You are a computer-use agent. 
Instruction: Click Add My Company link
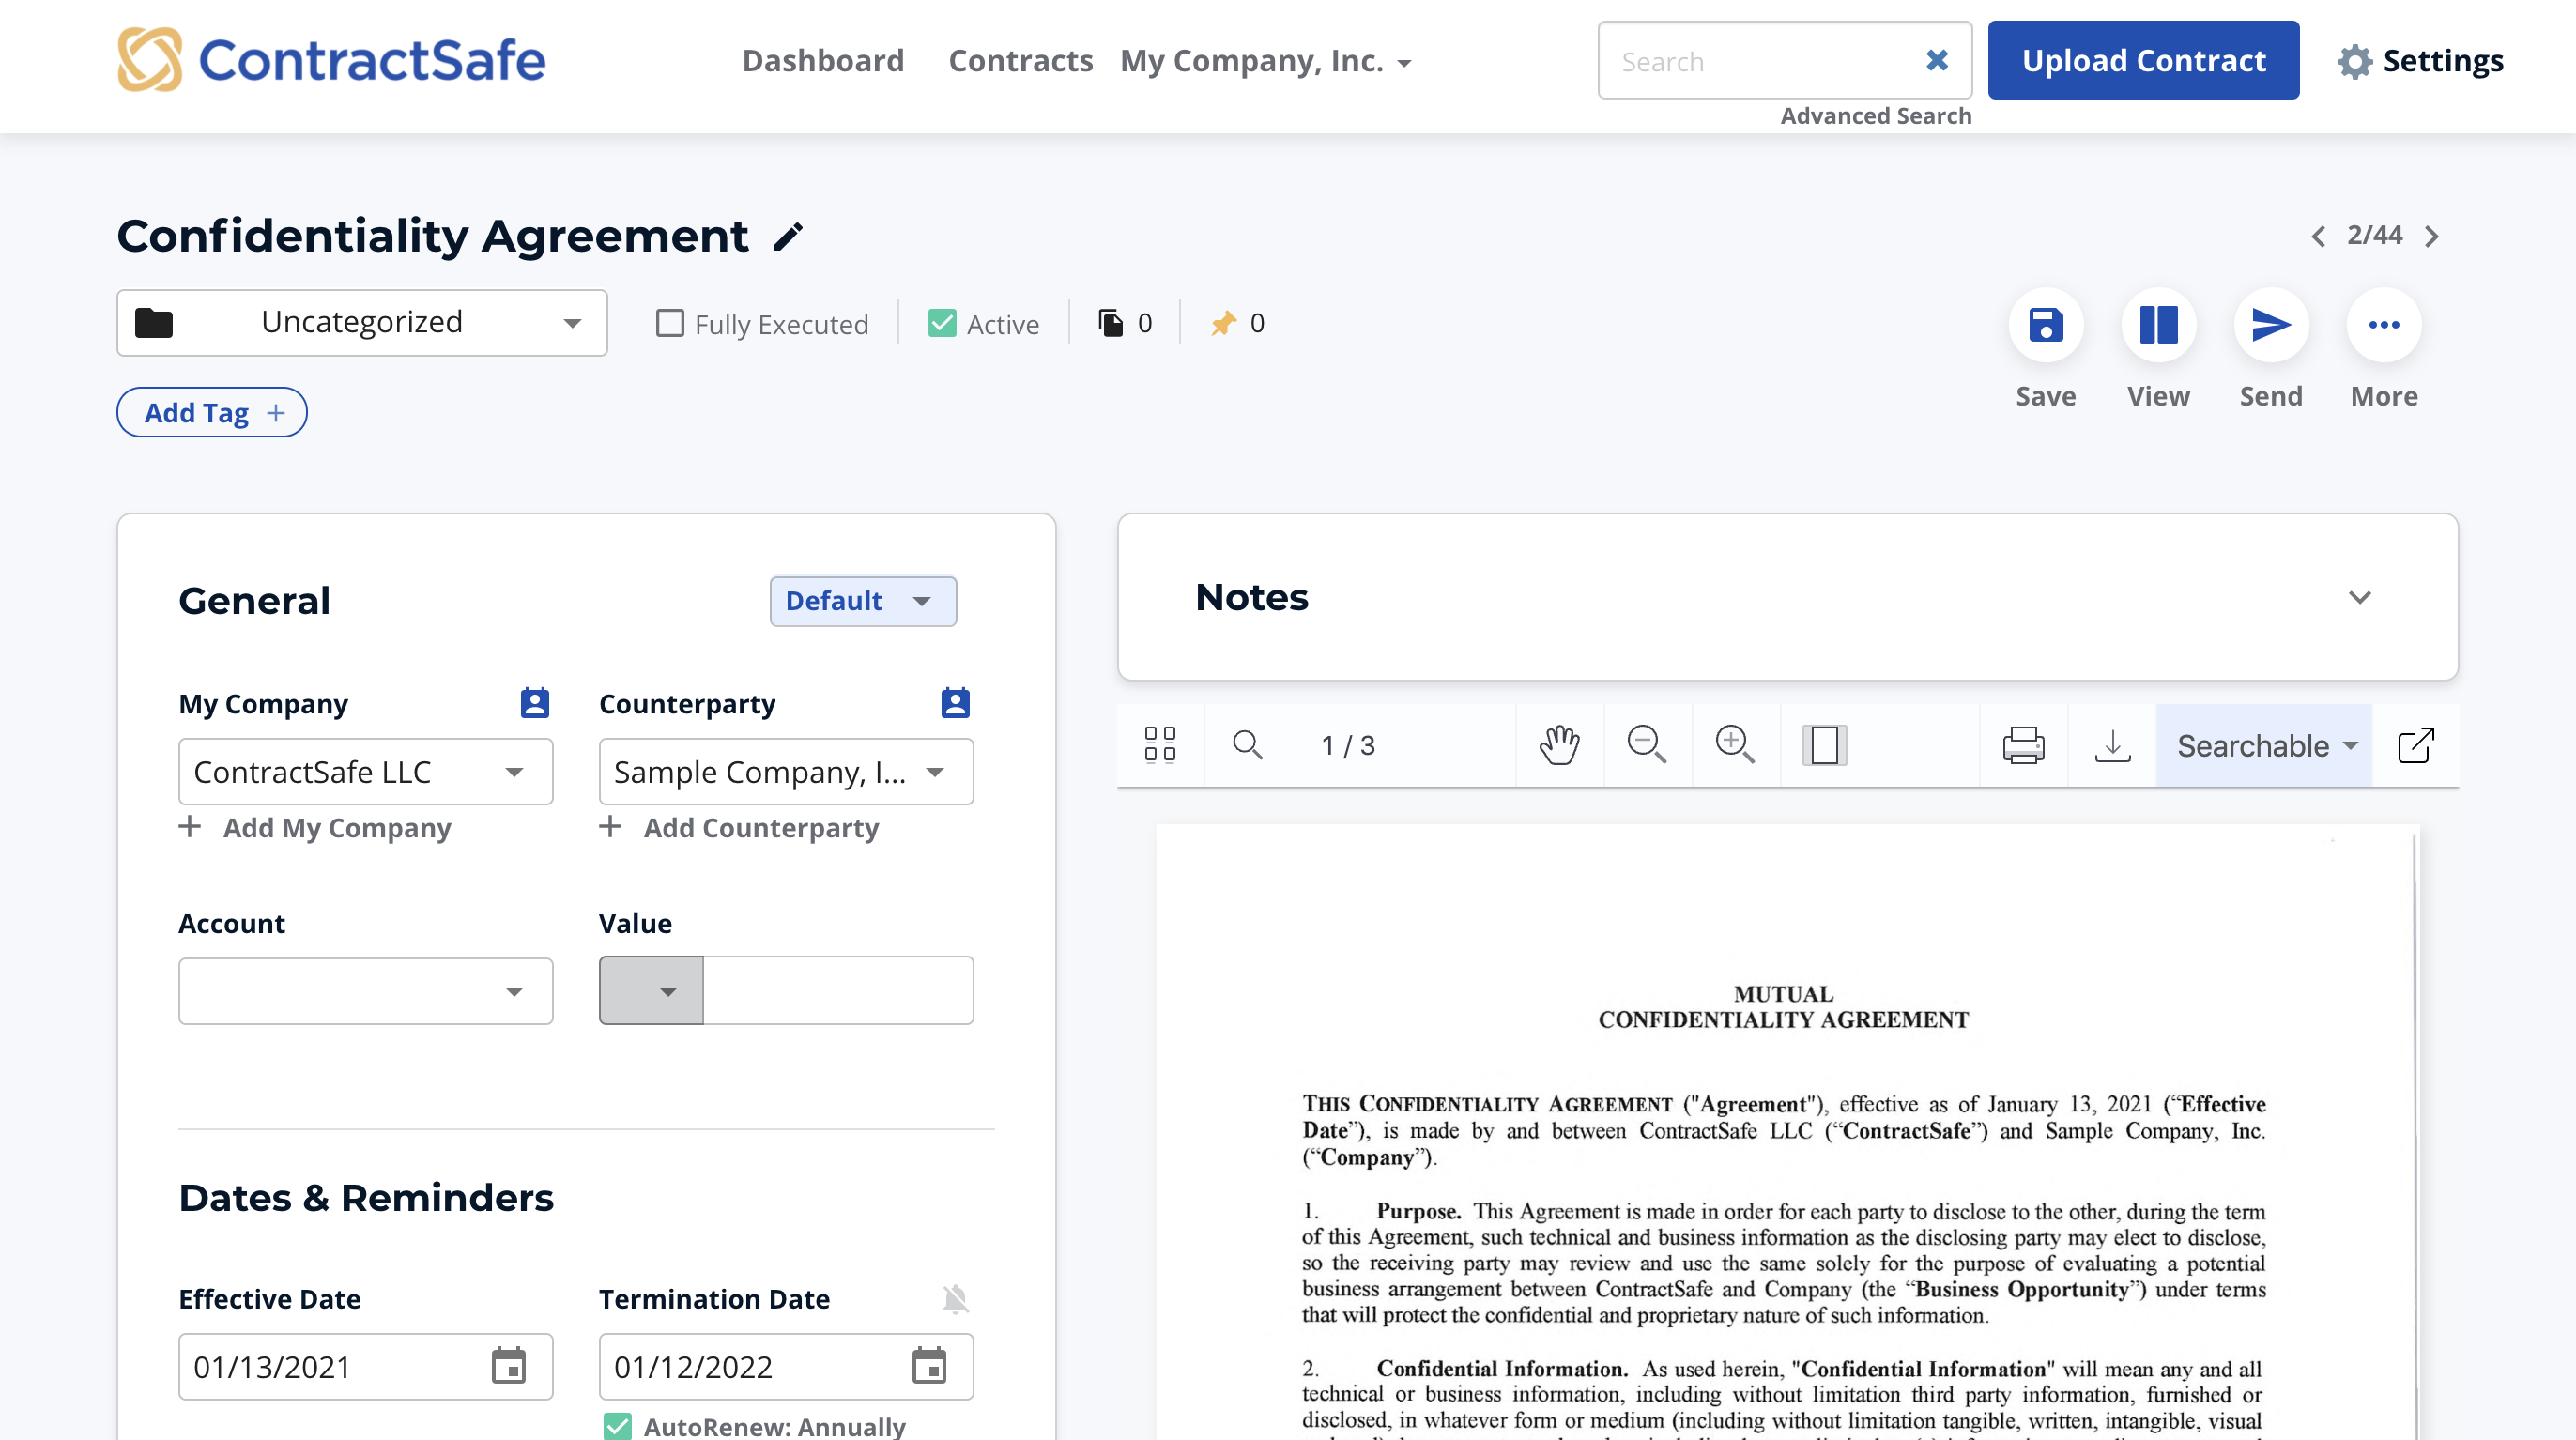click(315, 828)
